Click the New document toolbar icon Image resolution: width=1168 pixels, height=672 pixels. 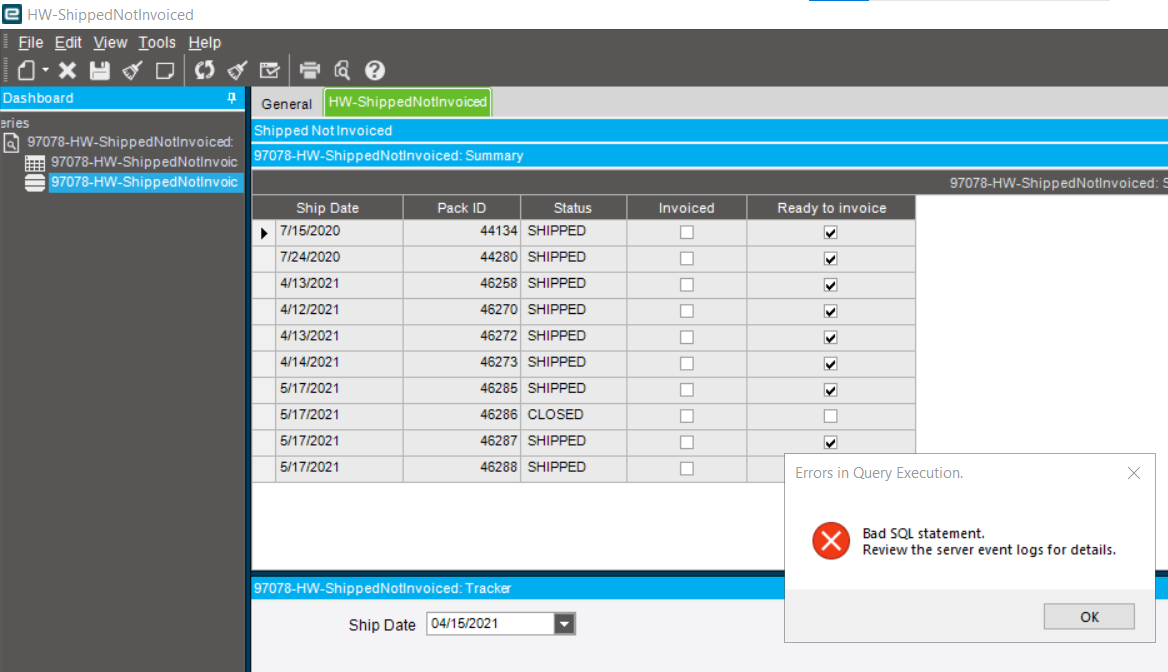(26, 70)
